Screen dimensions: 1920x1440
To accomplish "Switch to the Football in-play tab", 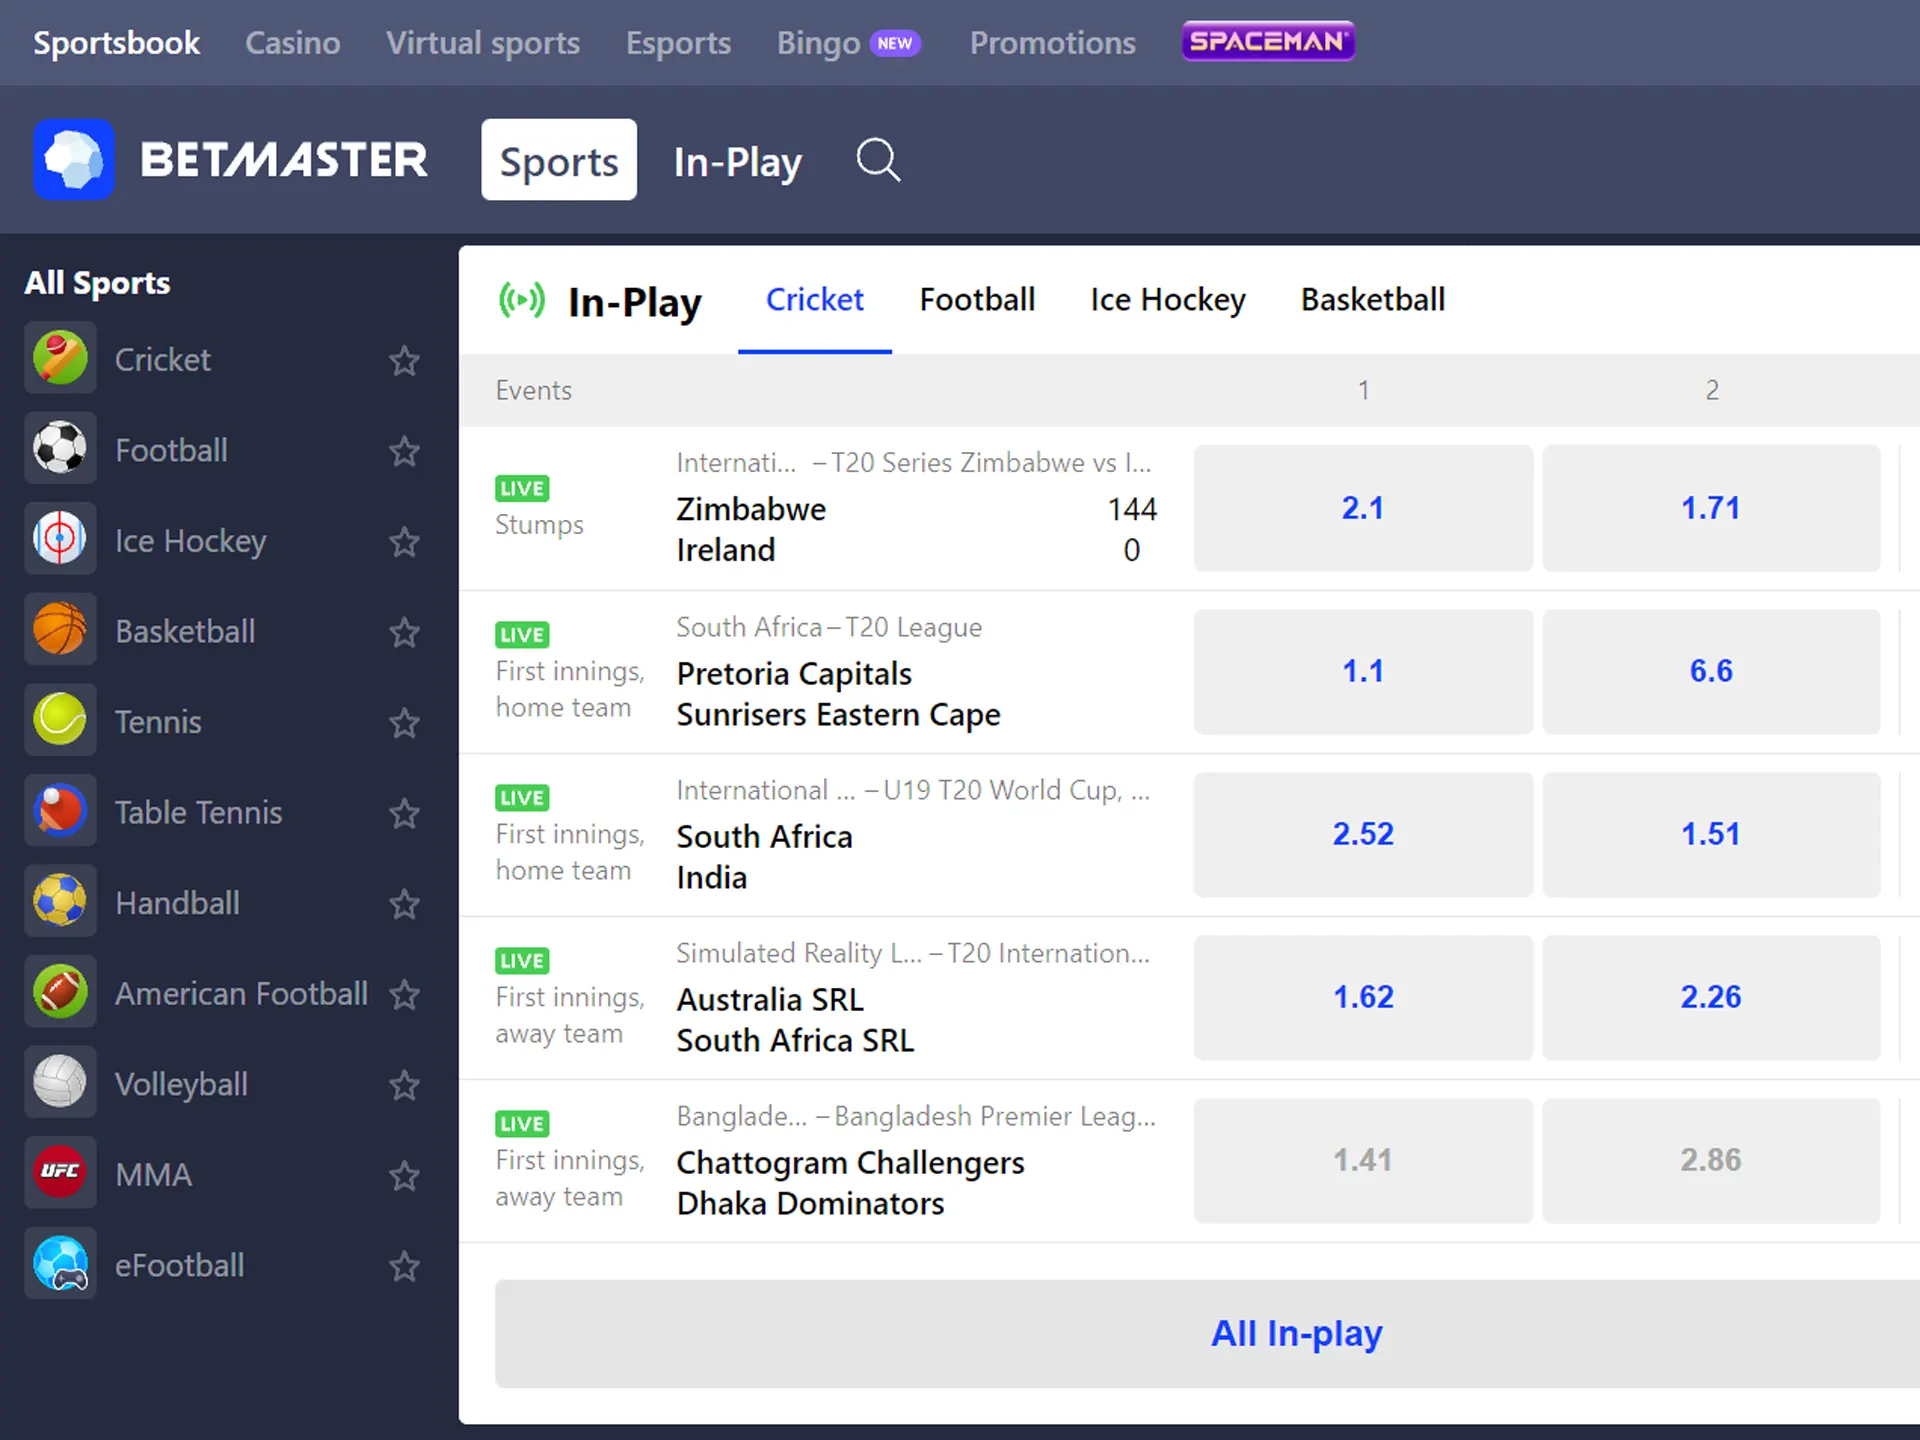I will (977, 300).
